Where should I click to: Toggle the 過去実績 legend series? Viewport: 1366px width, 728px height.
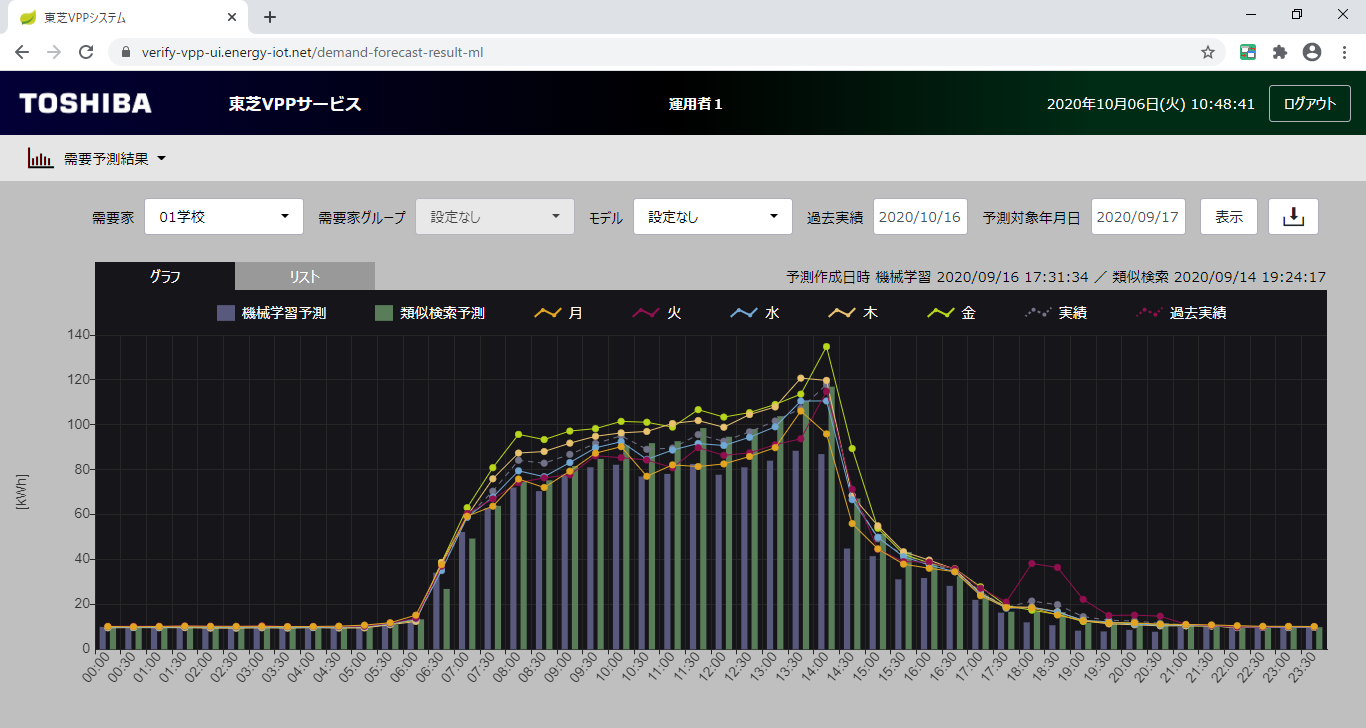pos(1181,313)
